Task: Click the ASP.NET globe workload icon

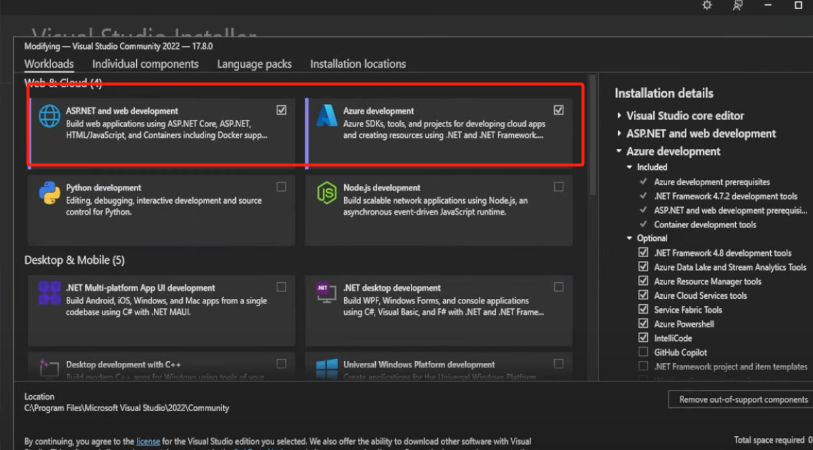Action: (x=50, y=116)
